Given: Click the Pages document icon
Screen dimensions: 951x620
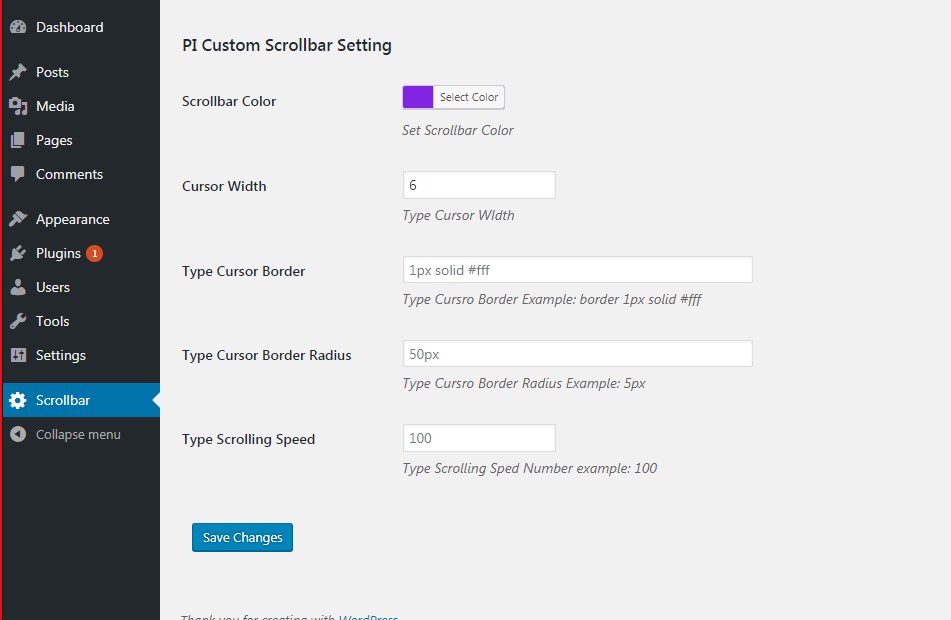Looking at the screenshot, I should 18,140.
